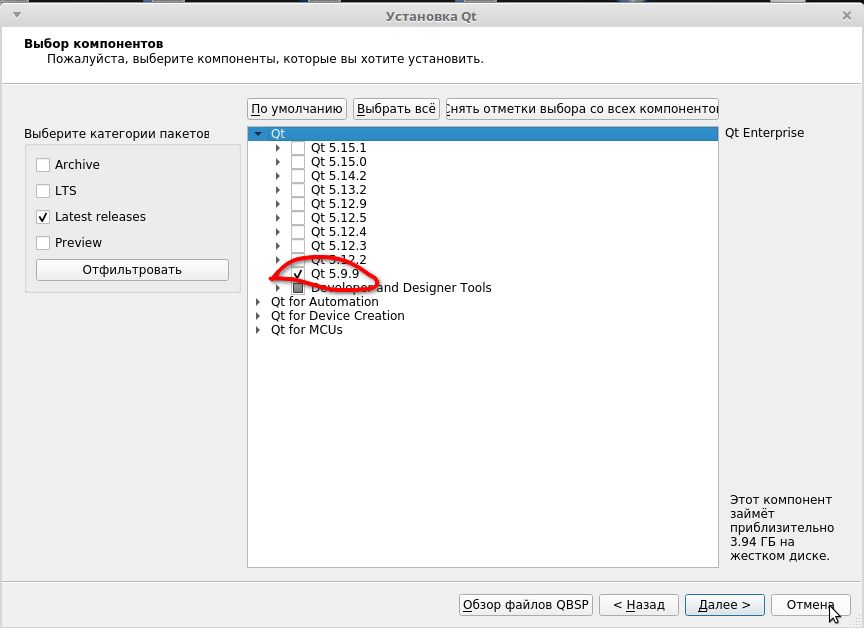
Task: Open the window menu arrow in title bar
Action: pyautogui.click(x=17, y=15)
